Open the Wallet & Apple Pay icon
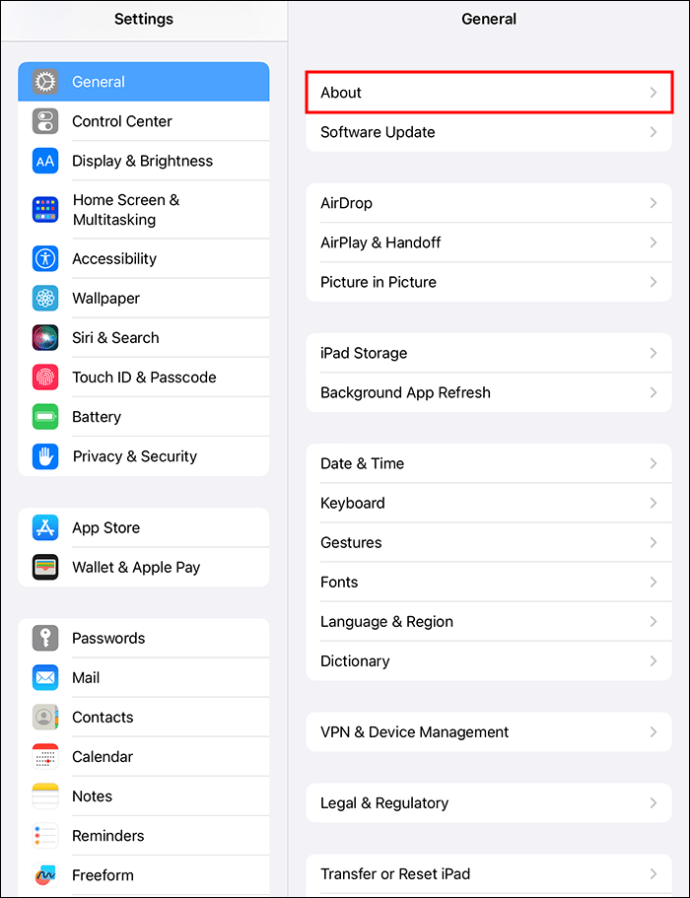Screen dimensions: 690x898 [x=45, y=567]
